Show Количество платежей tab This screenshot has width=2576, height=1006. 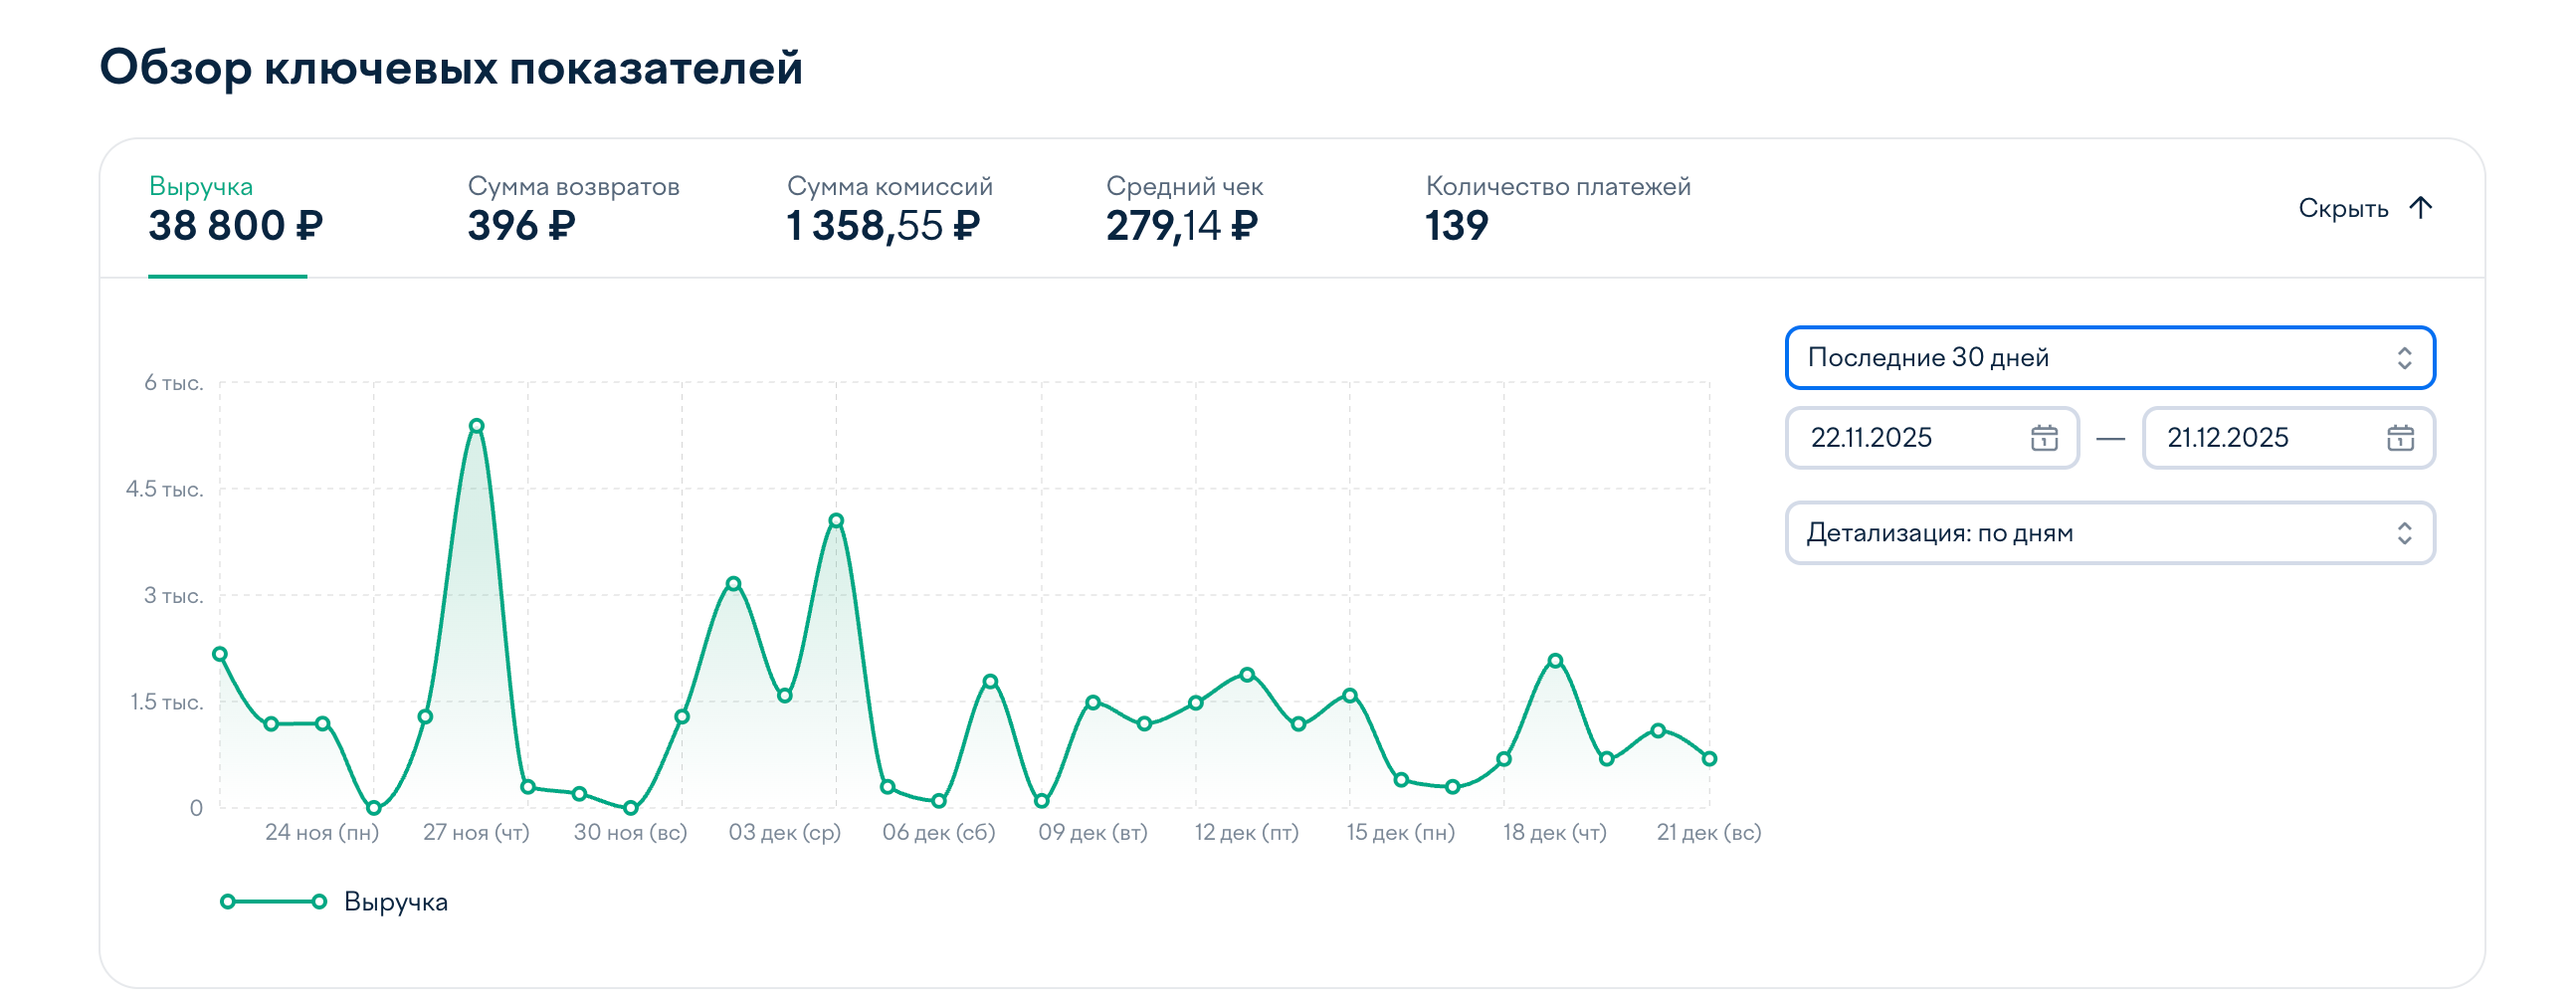pyautogui.click(x=1557, y=210)
